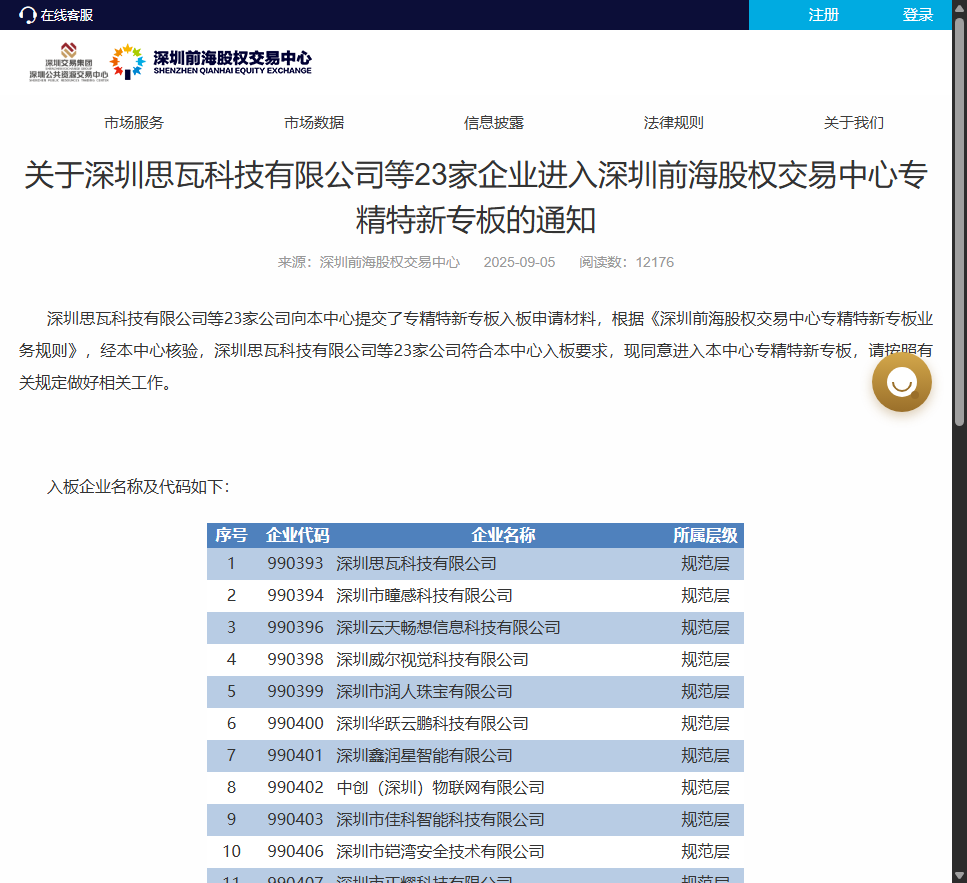Click company code 990399
The height and width of the screenshot is (883, 967).
coord(295,692)
